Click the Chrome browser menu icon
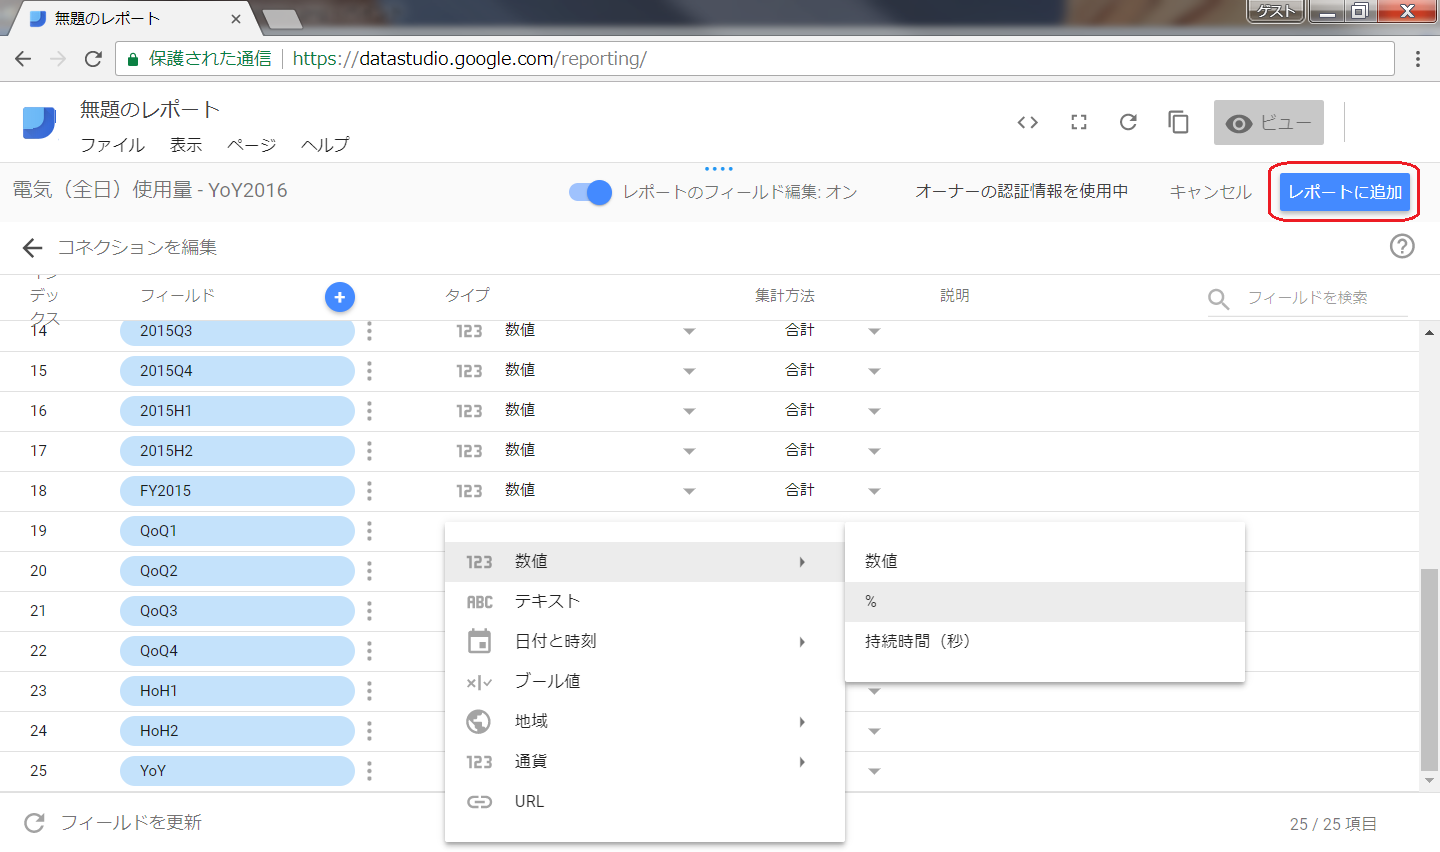 pyautogui.click(x=1417, y=59)
